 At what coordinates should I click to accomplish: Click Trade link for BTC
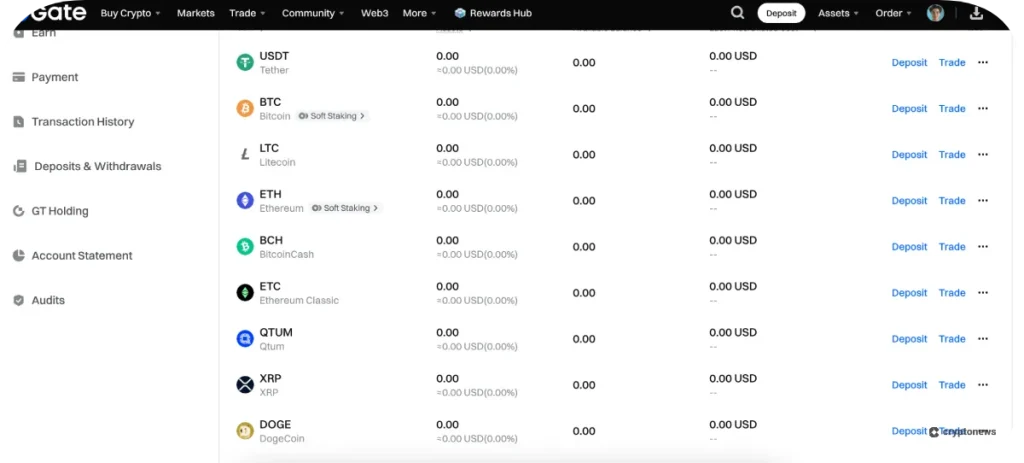tap(952, 108)
